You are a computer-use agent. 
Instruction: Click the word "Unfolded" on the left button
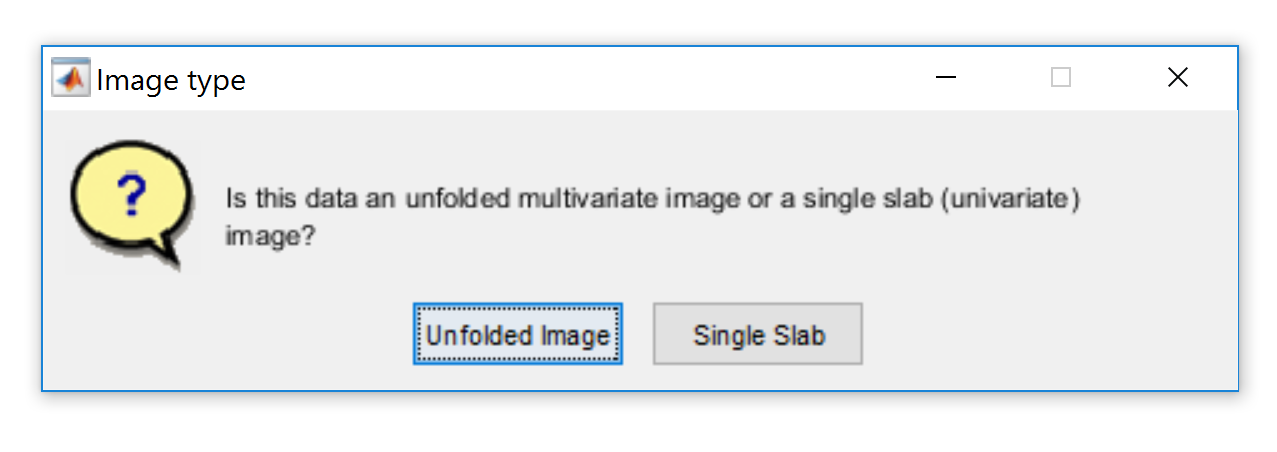pyautogui.click(x=468, y=335)
